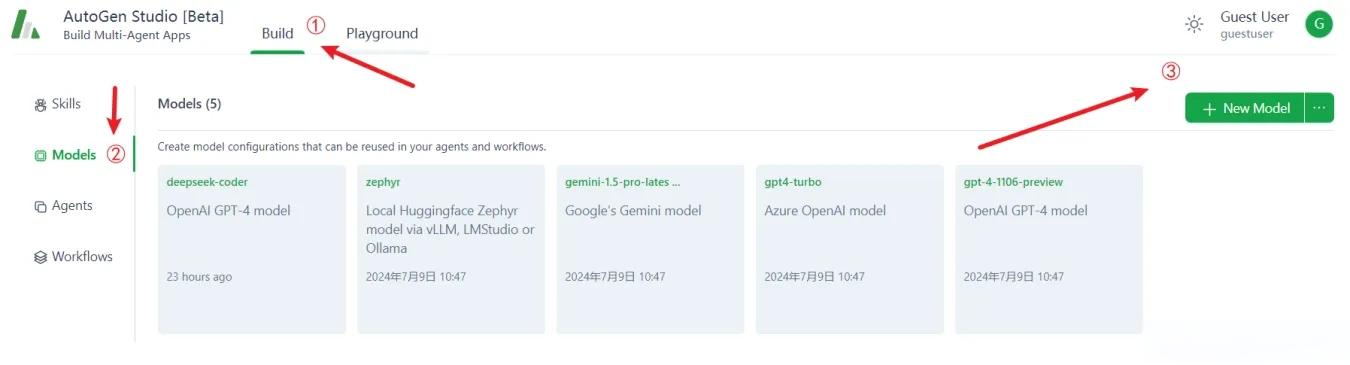1350x365 pixels.
Task: Open the gemini-1.5-pro-latest model card
Action: tap(650, 249)
